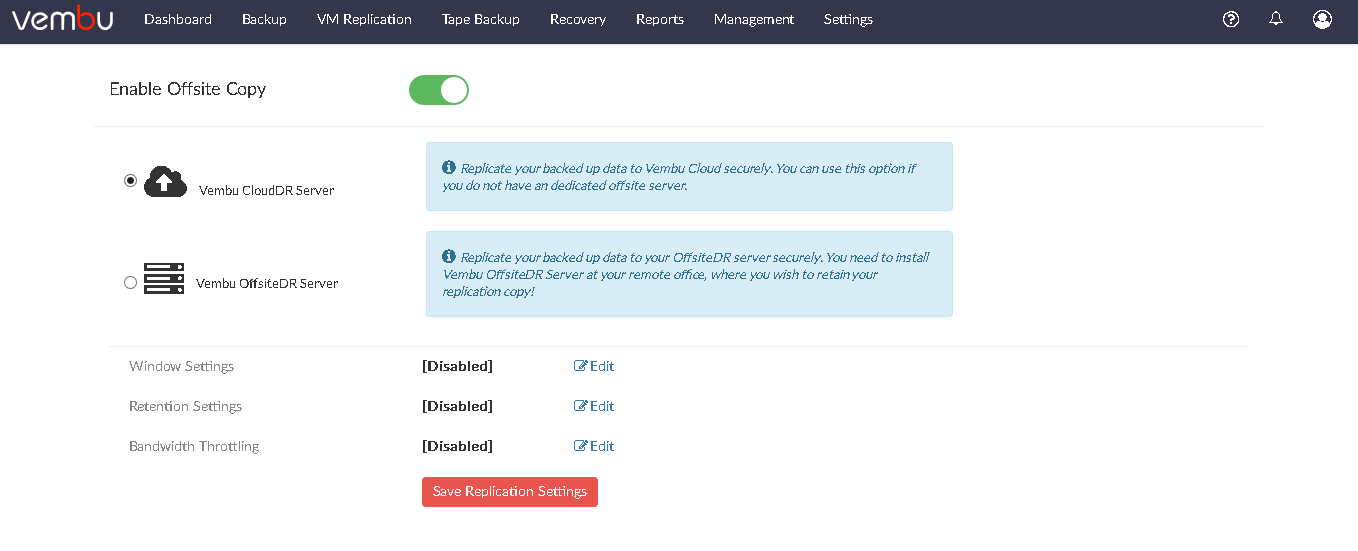This screenshot has width=1358, height=551.
Task: Click the edit pencil icon for Bandwidth Throttling
Action: tap(580, 446)
